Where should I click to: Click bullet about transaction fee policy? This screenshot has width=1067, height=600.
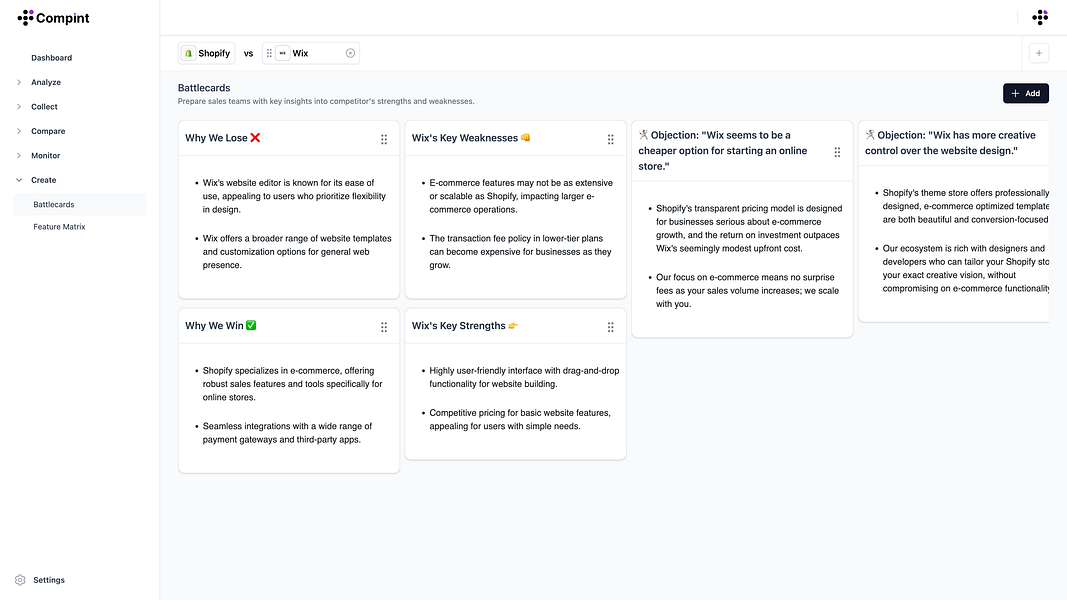tap(521, 252)
